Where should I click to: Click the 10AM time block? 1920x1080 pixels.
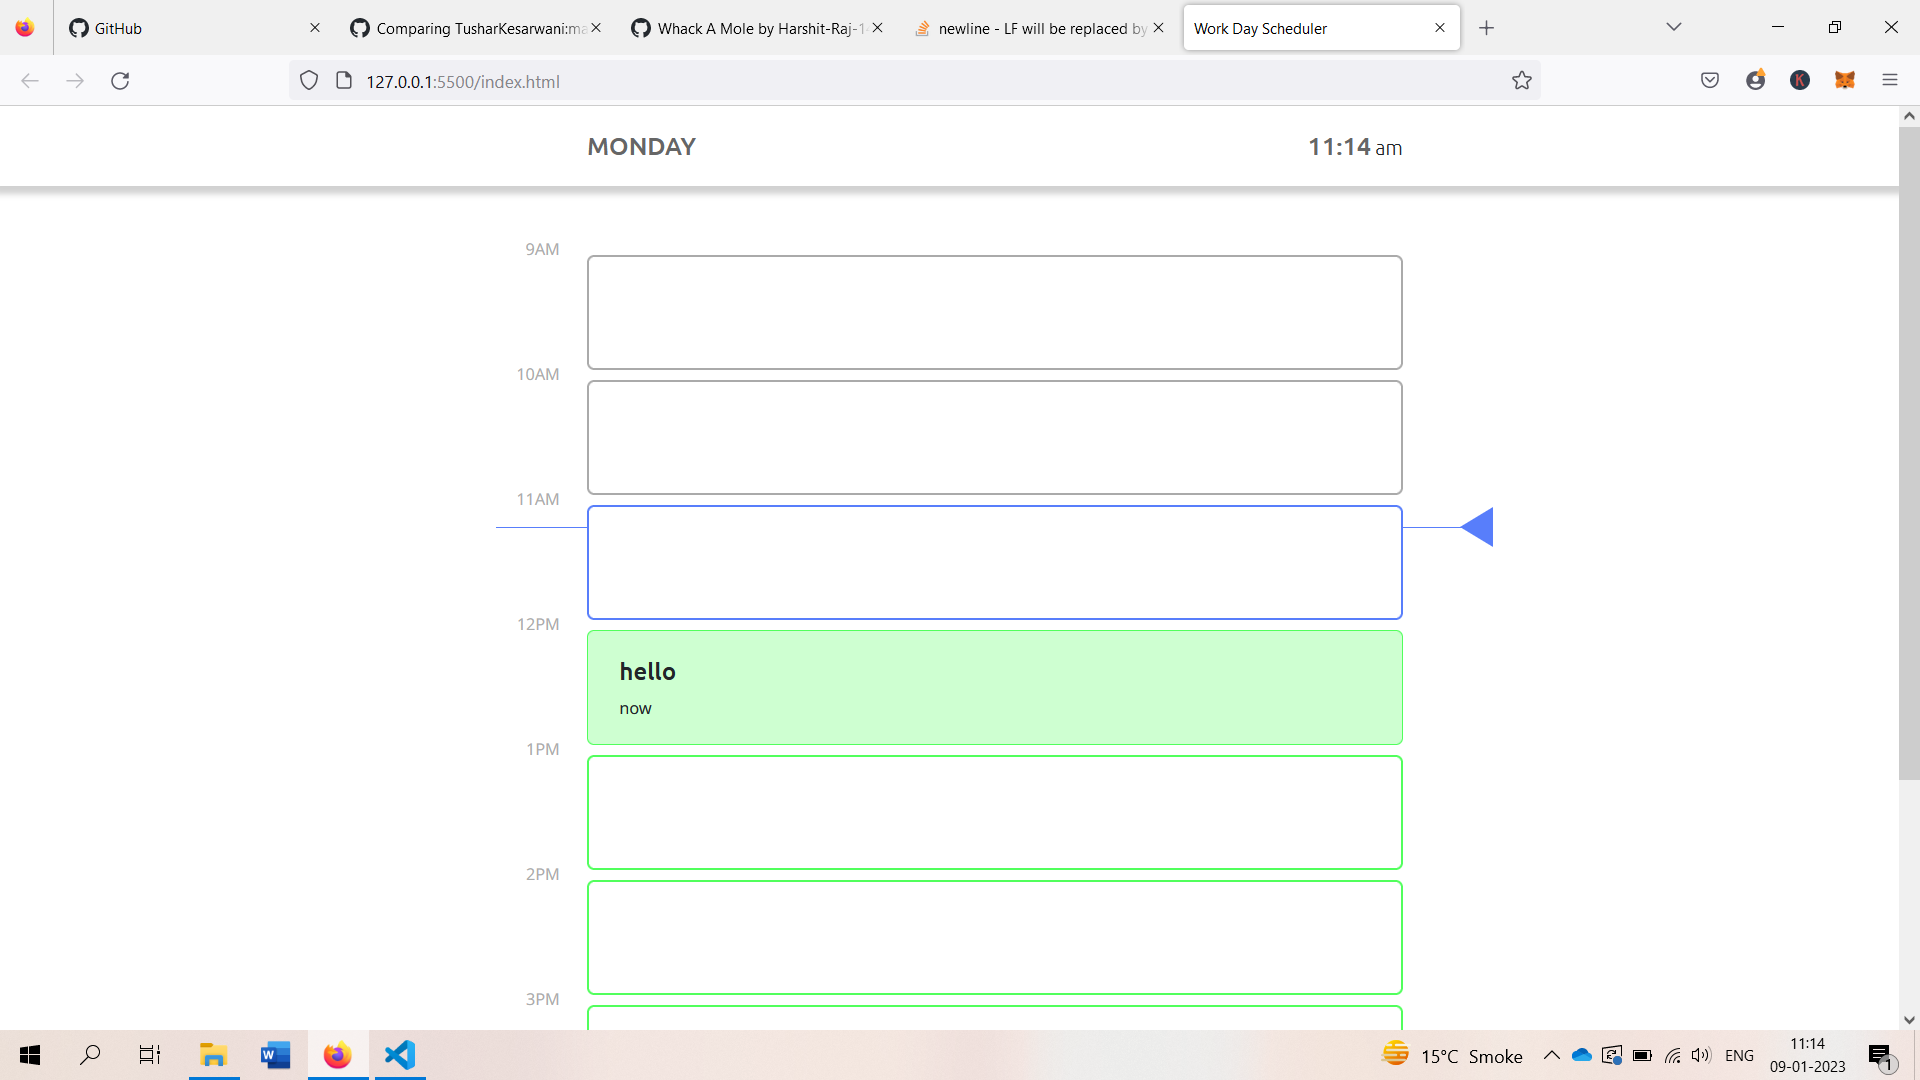(x=995, y=437)
